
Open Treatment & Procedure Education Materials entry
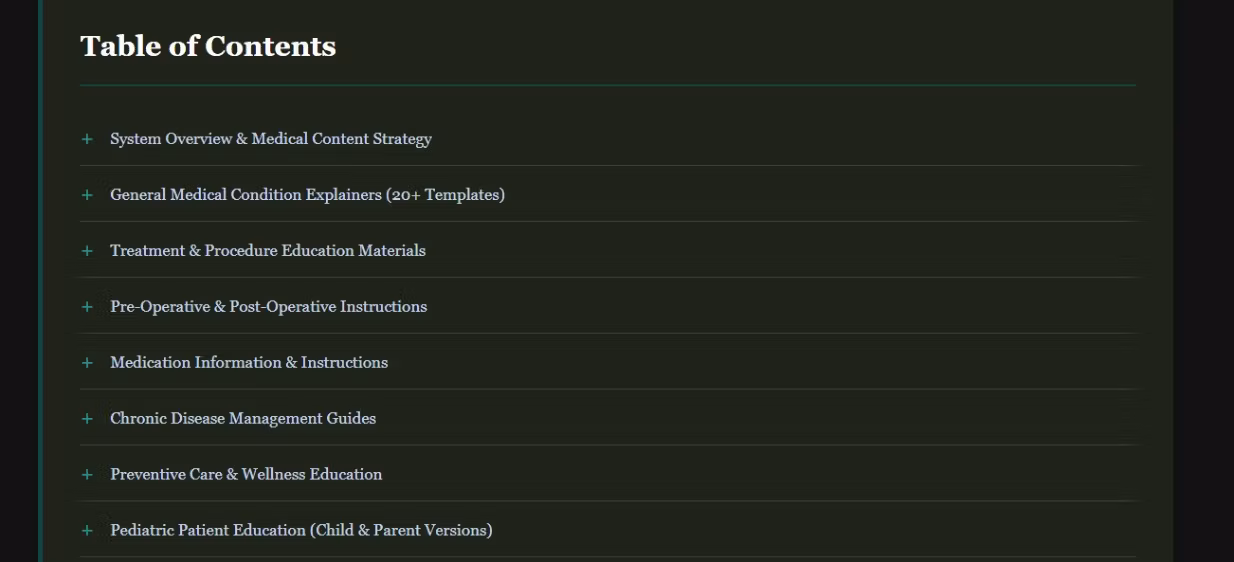pyautogui.click(x=267, y=251)
